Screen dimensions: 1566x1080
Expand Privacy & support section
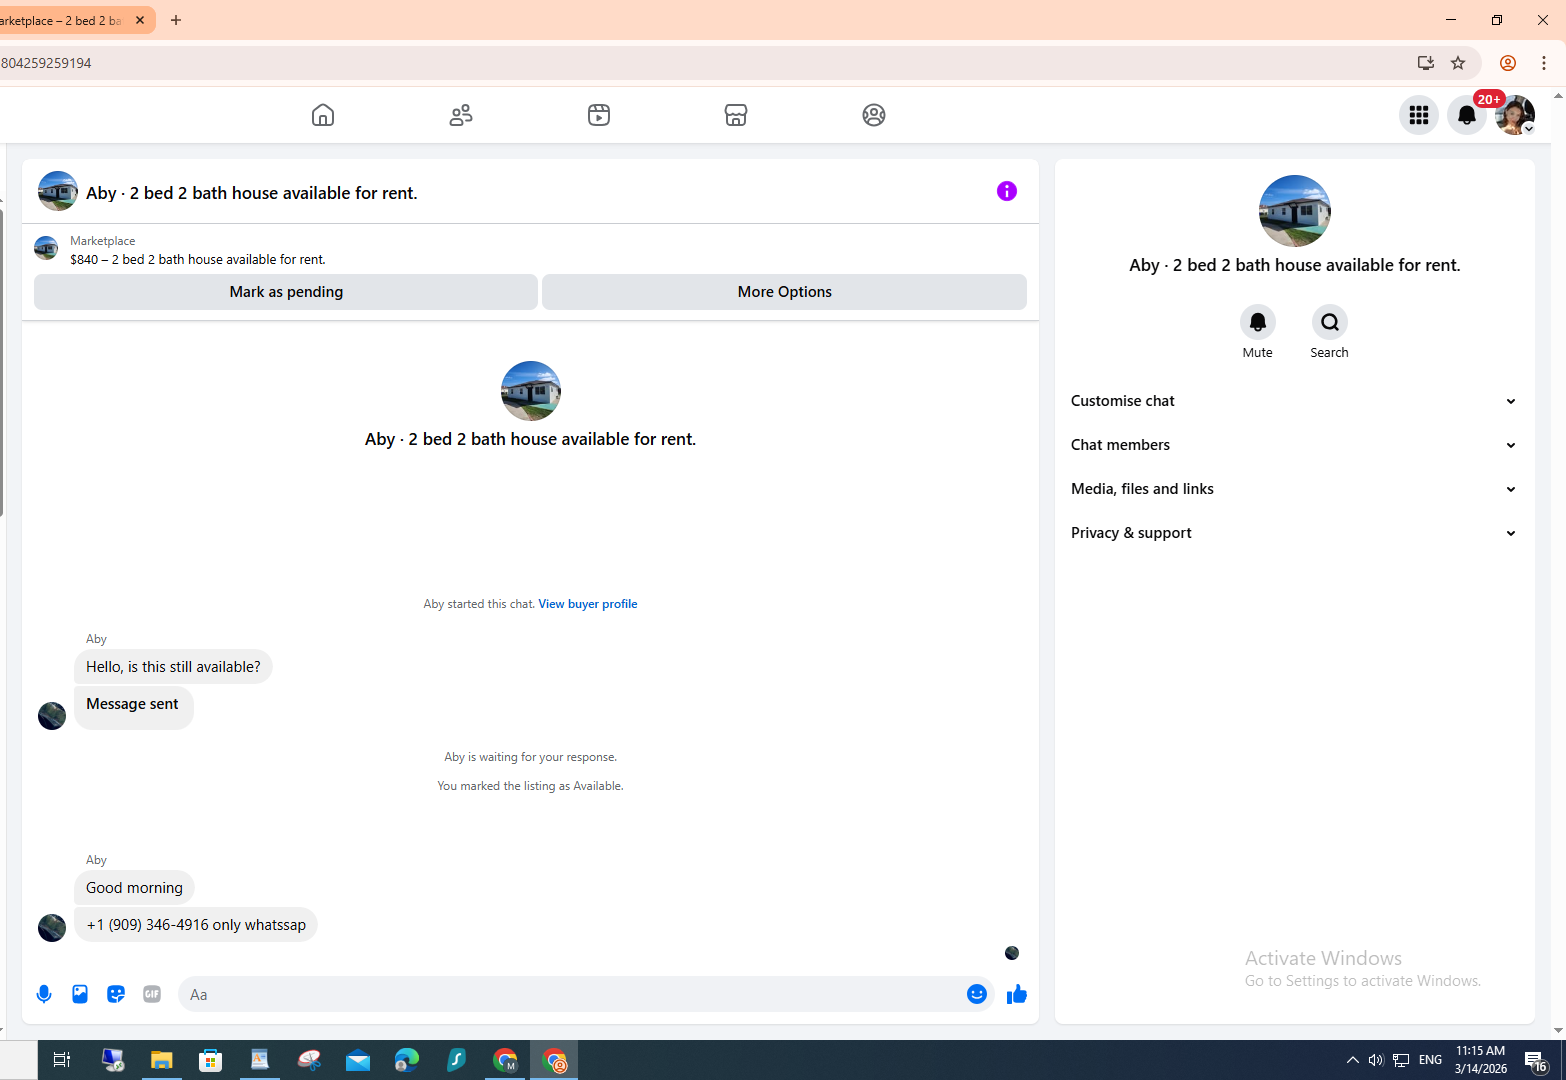[x=1294, y=533]
